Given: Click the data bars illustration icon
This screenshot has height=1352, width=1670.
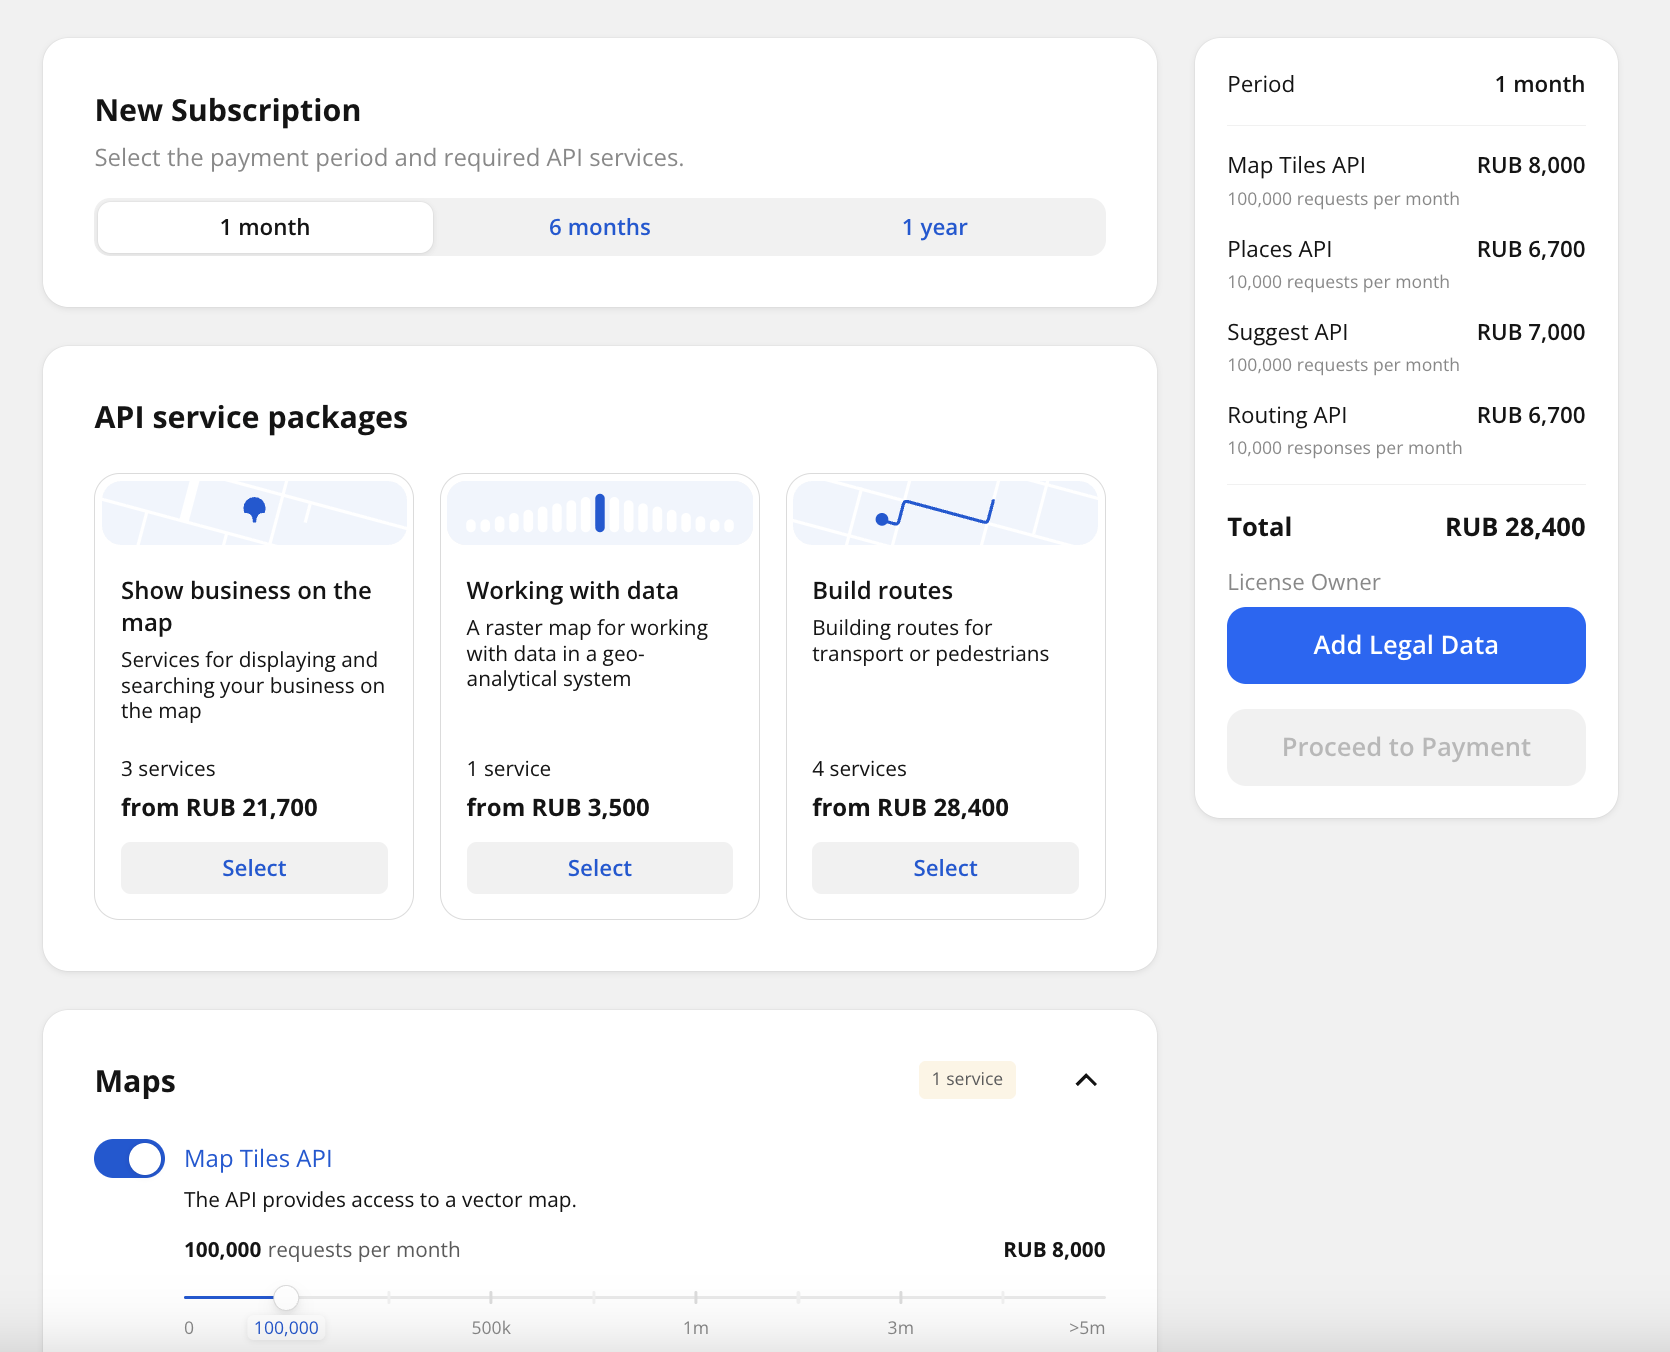Looking at the screenshot, I should (600, 513).
